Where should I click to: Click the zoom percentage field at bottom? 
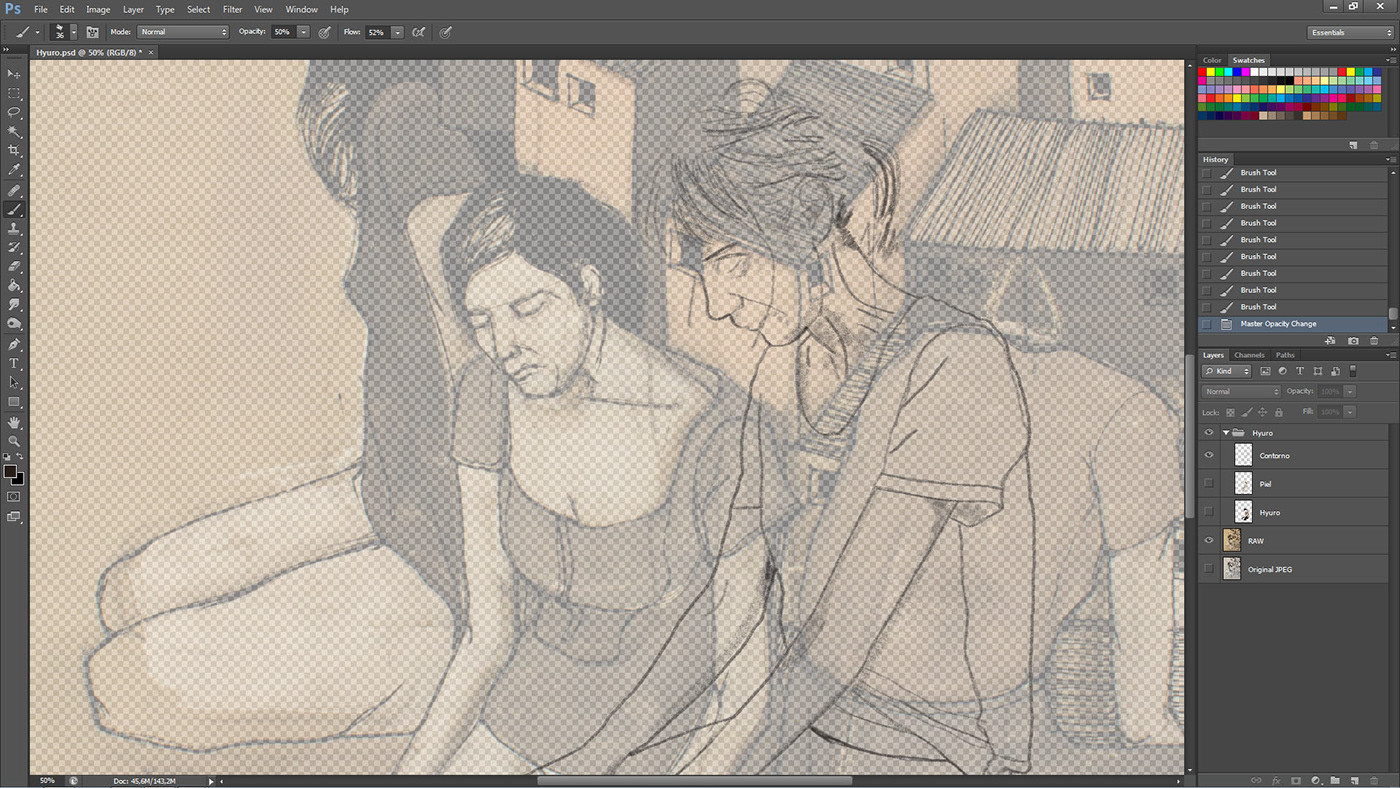point(47,780)
